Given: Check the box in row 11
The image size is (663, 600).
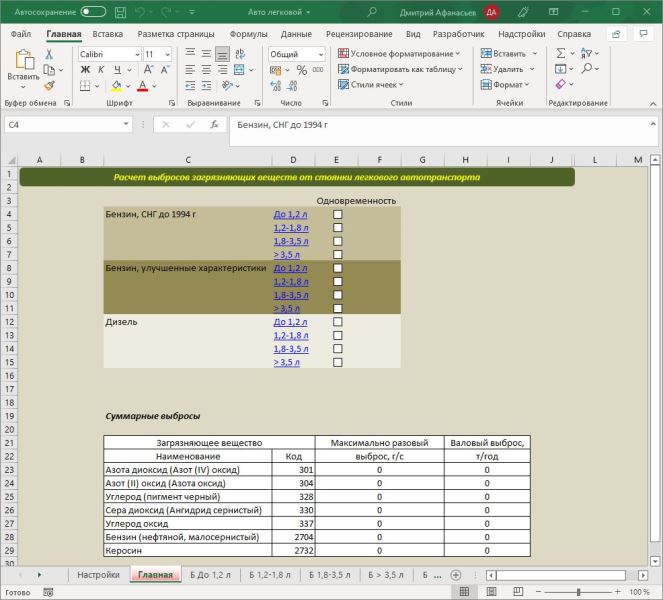Looking at the screenshot, I should pyautogui.click(x=337, y=309).
